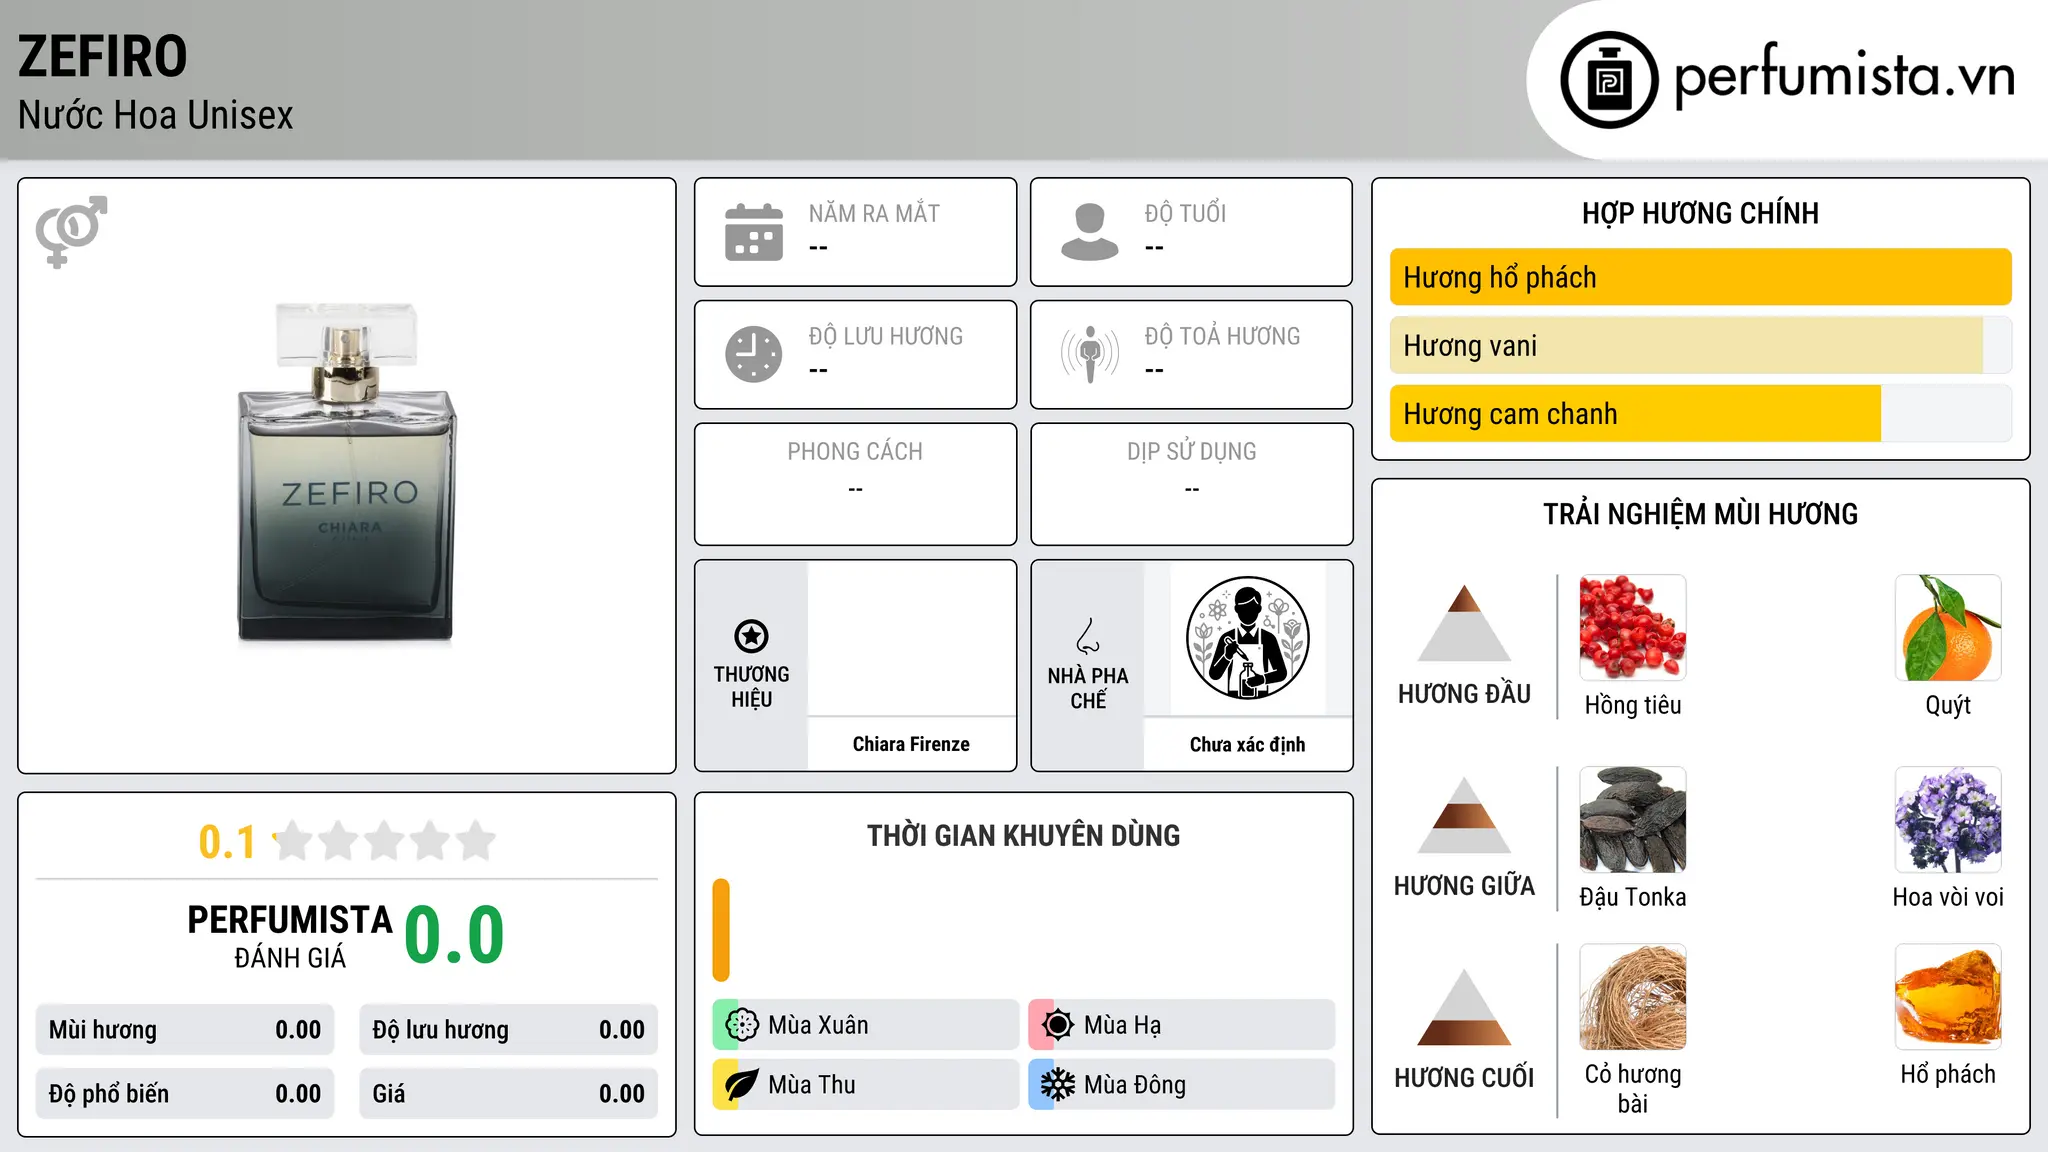Open the Đậu Tonka note image

click(1633, 820)
